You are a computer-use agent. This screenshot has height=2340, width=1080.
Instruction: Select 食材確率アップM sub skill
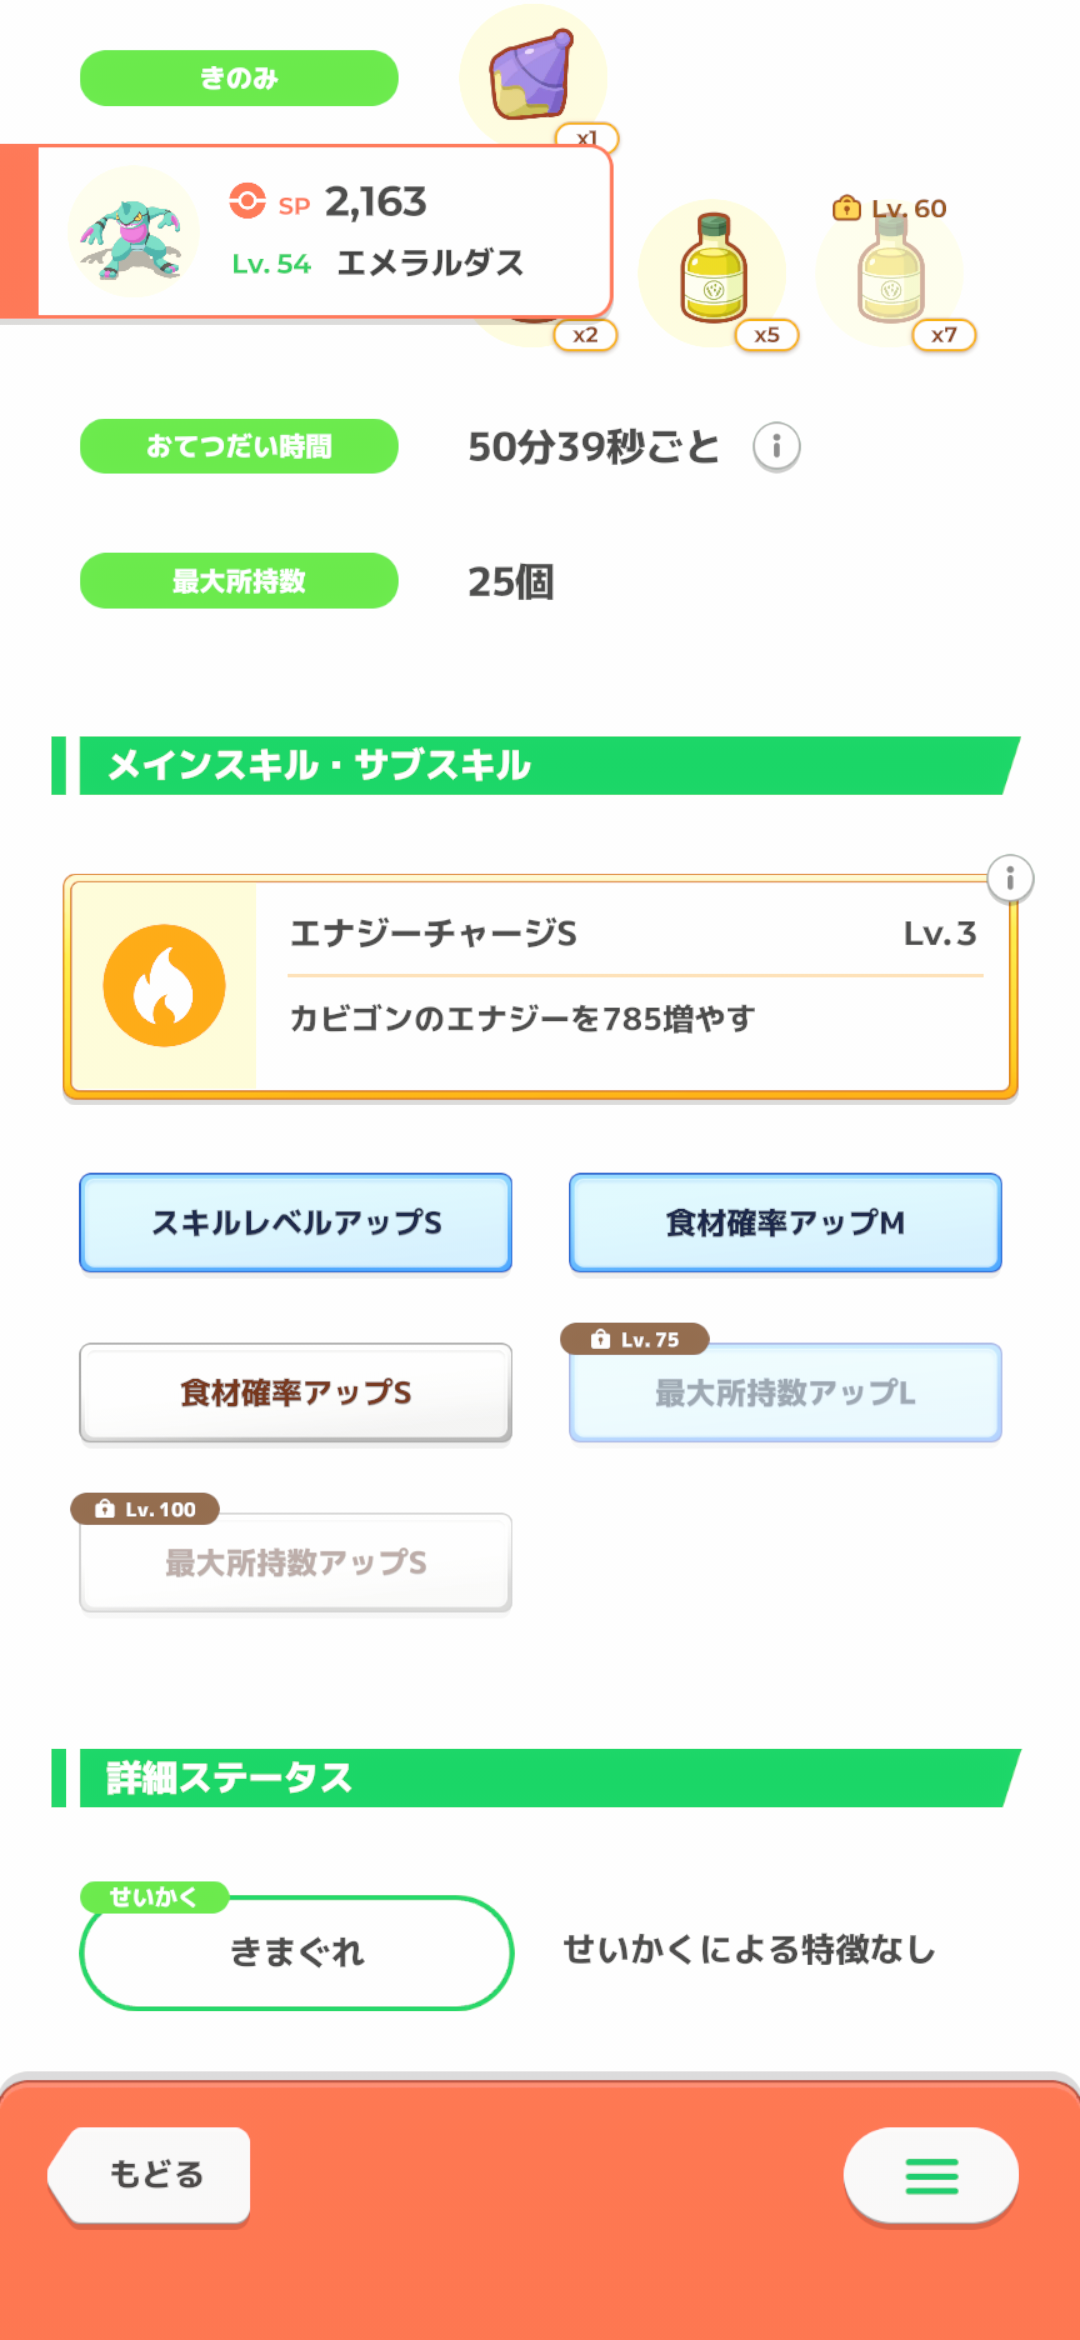[x=785, y=1222]
